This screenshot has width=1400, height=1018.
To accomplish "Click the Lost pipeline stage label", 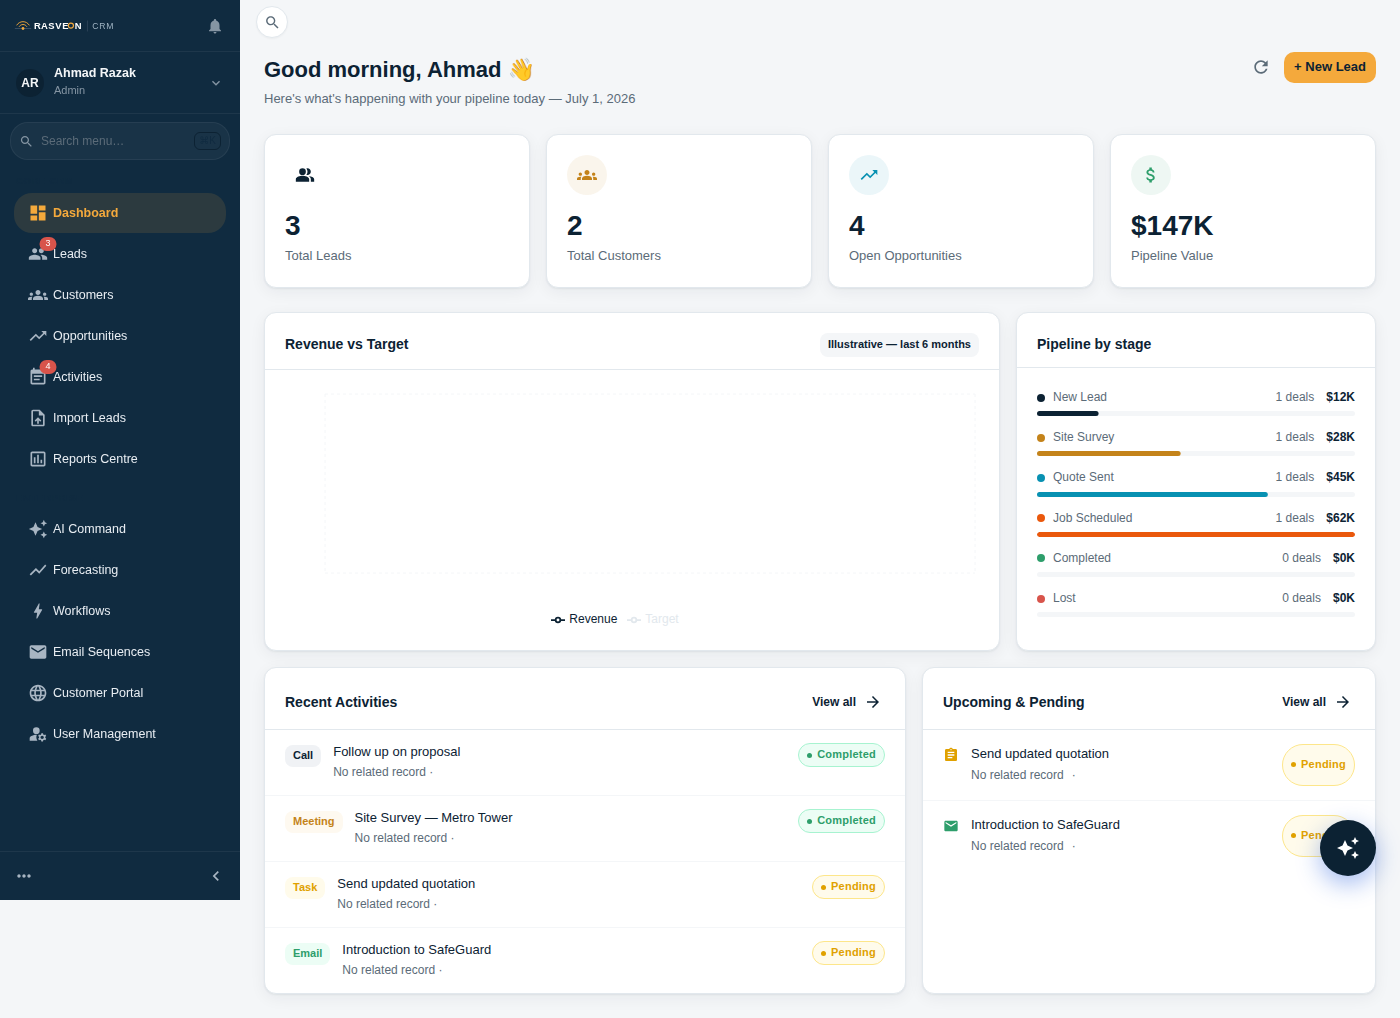I will click(1064, 598).
